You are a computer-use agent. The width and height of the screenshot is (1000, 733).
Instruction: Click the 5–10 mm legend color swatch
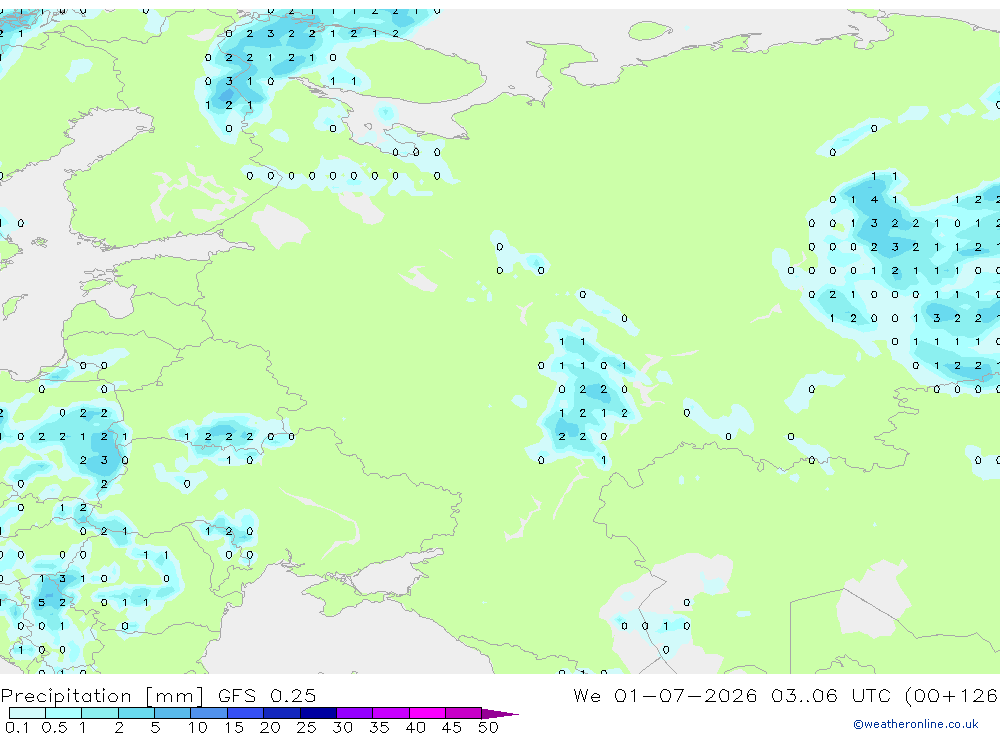(x=172, y=713)
